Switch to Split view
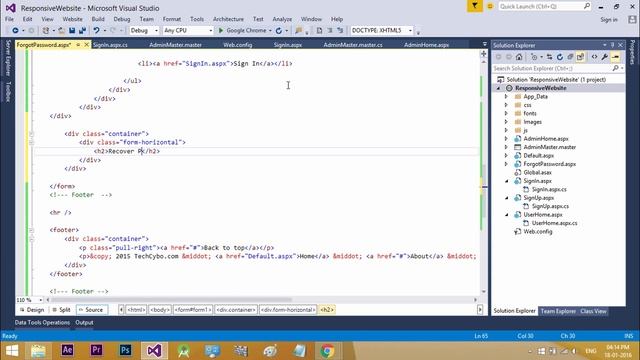This screenshot has width=640, height=360. point(62,310)
